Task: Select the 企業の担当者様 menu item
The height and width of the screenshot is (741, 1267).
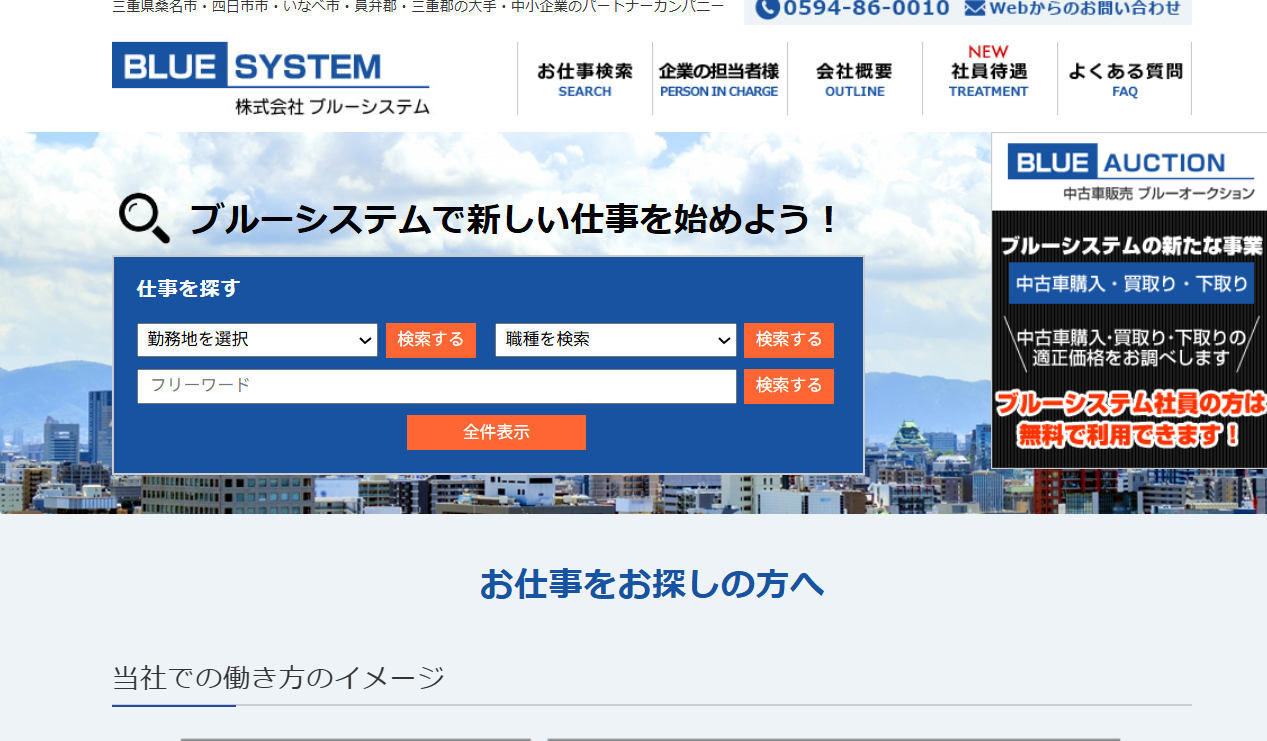Action: point(719,78)
